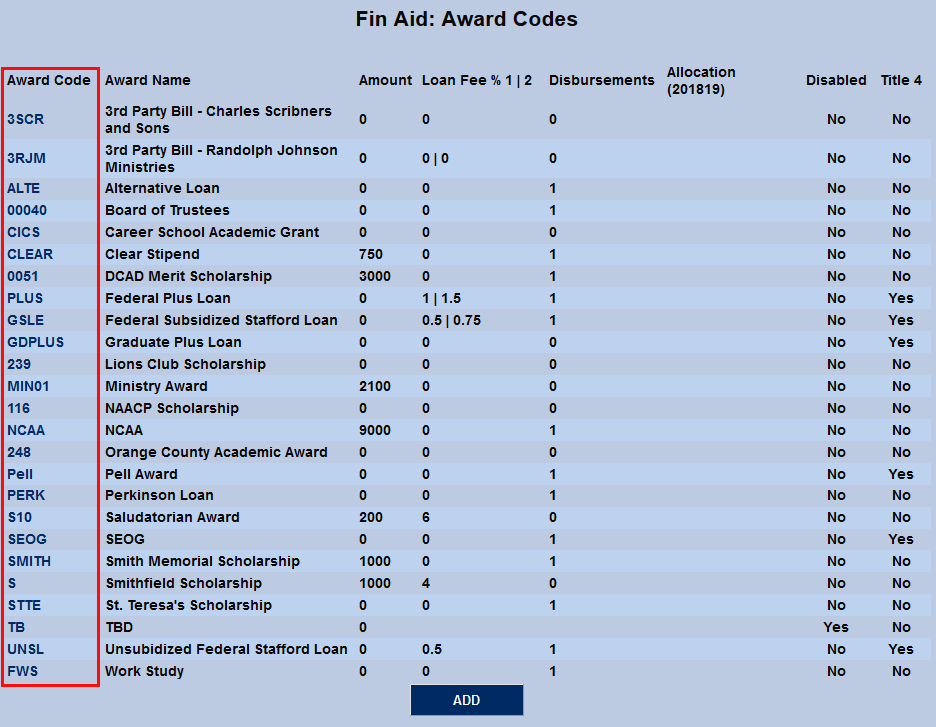
Task: Click the Allocation (201819) column header
Action: coord(701,81)
